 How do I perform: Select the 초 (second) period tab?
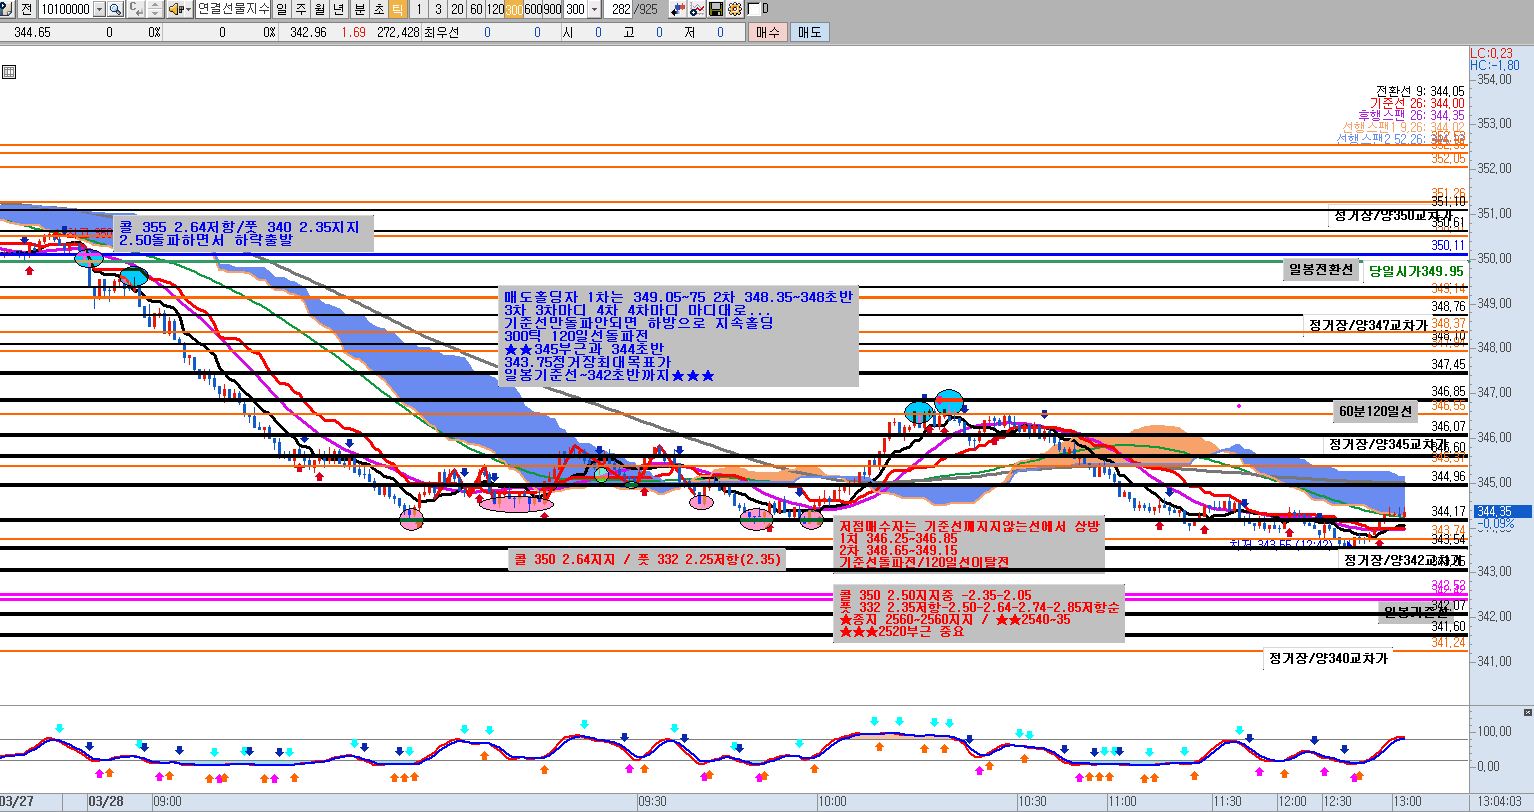pyautogui.click(x=378, y=9)
